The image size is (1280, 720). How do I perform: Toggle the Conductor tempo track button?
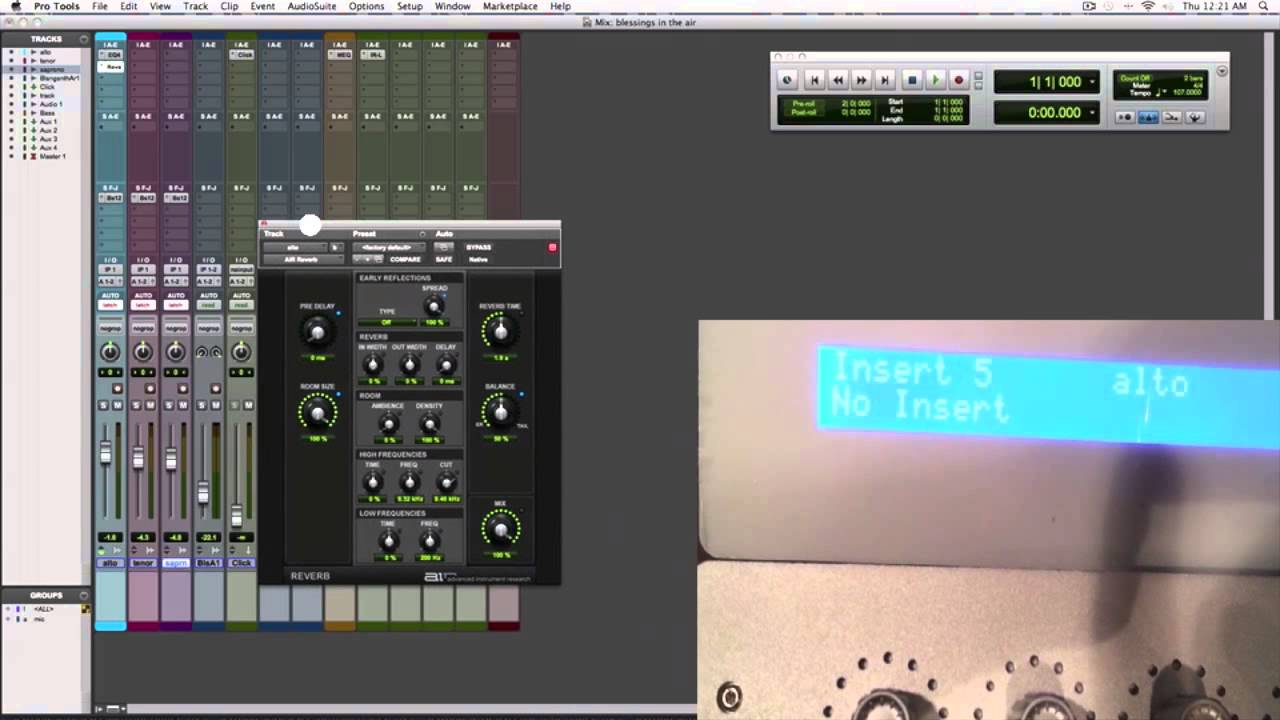pyautogui.click(x=1194, y=117)
